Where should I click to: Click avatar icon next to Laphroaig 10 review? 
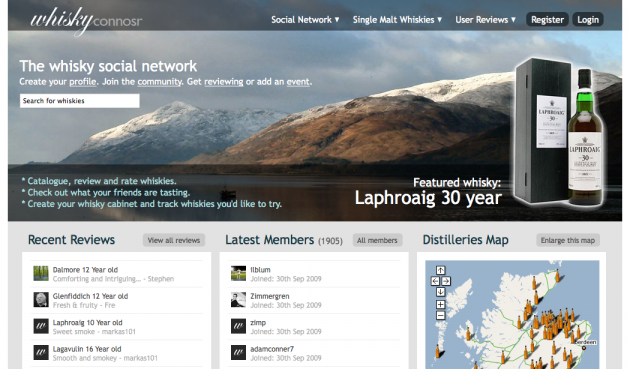pyautogui.click(x=41, y=326)
